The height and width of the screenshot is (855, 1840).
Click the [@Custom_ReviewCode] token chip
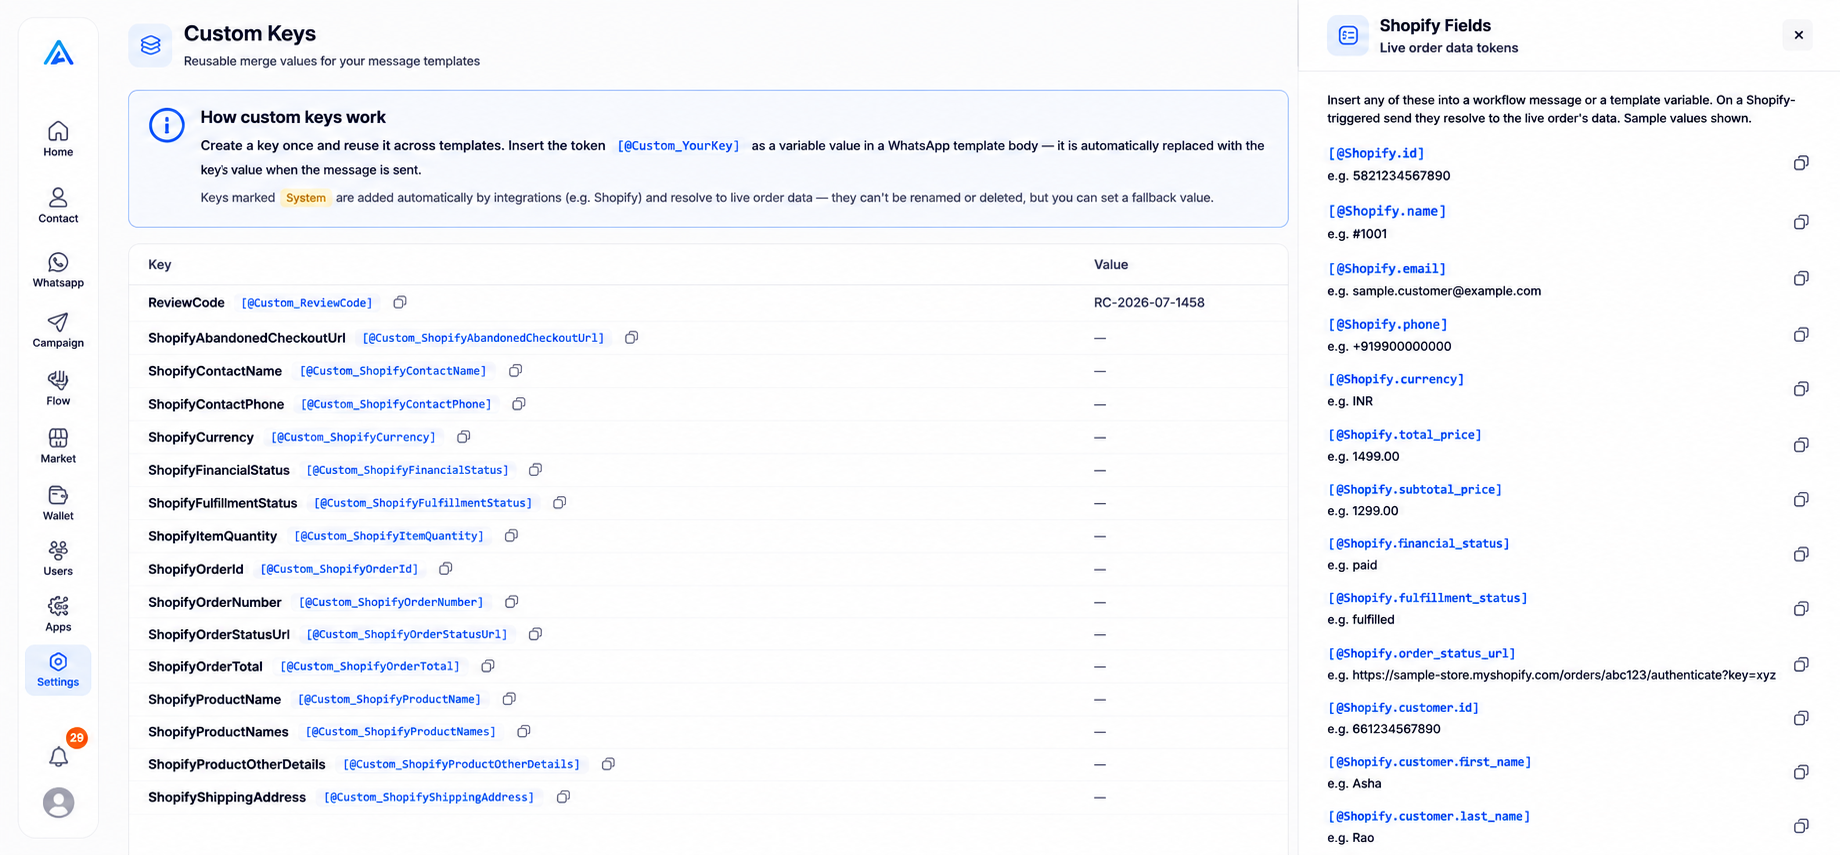(x=307, y=303)
